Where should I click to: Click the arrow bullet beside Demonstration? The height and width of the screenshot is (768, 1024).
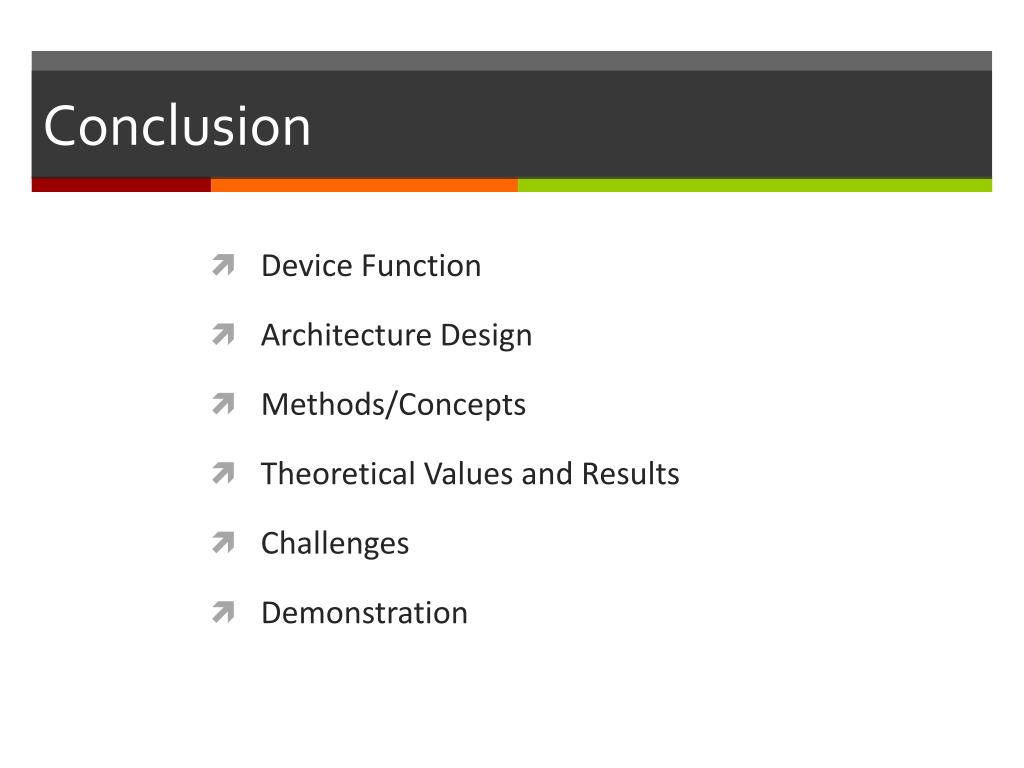click(x=223, y=612)
